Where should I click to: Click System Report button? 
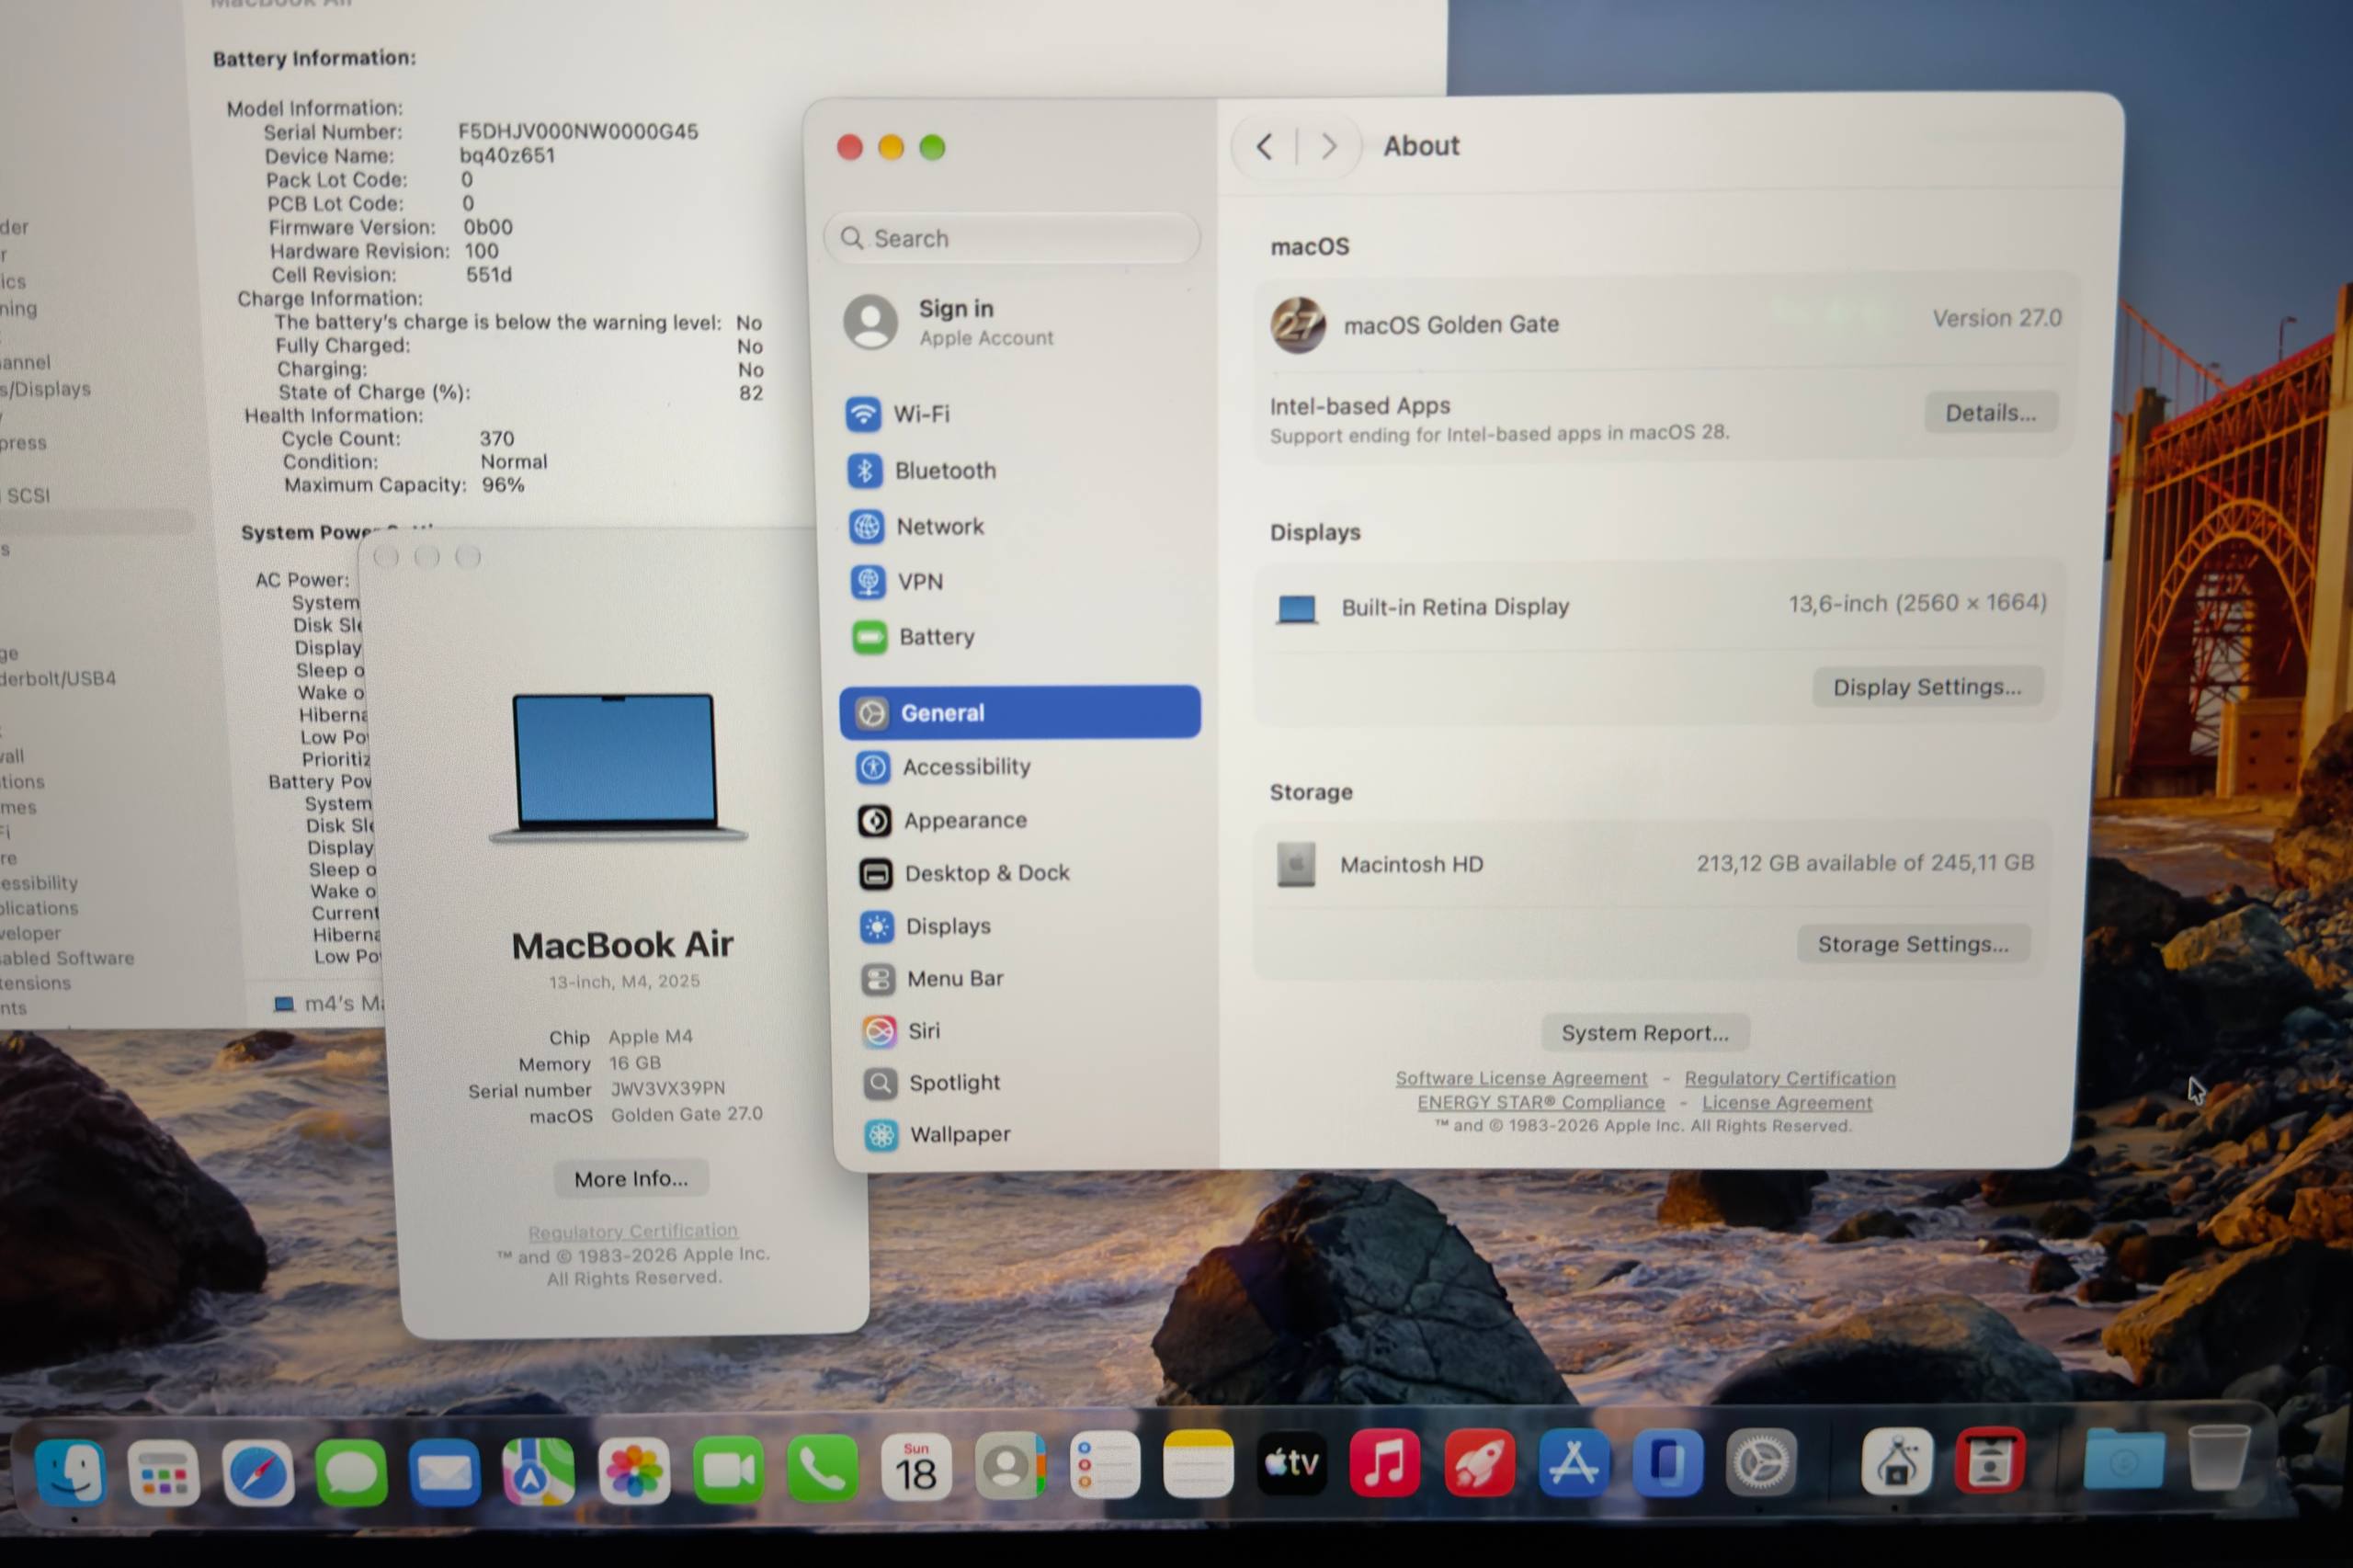click(1644, 1033)
